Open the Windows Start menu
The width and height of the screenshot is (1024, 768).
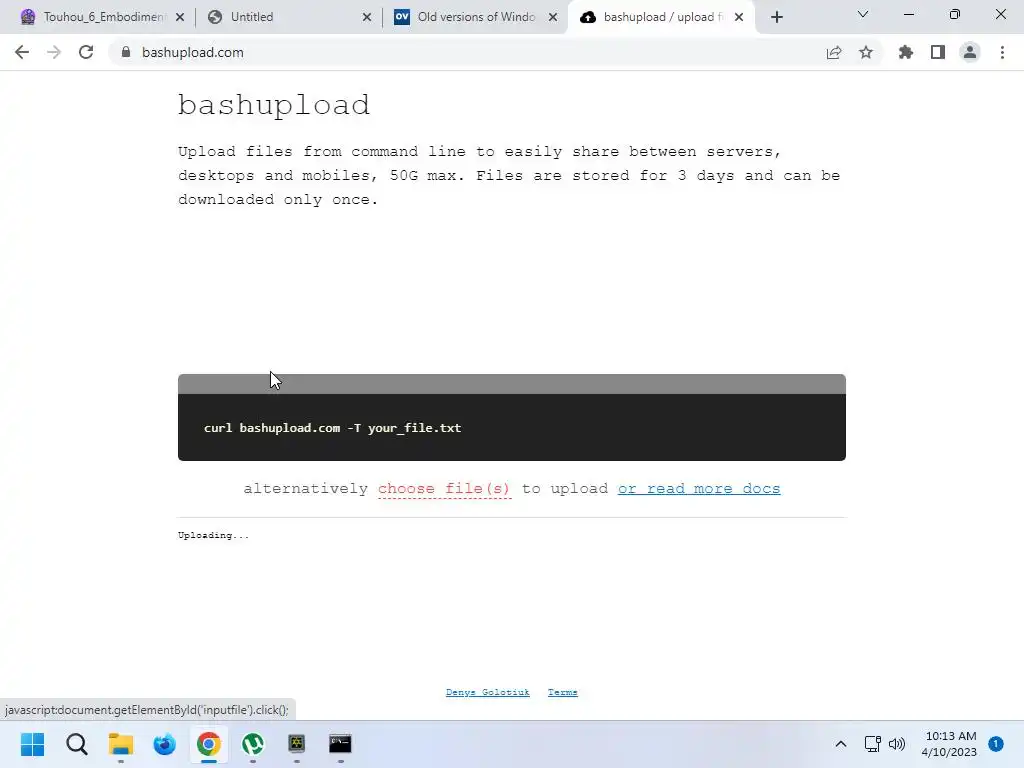33,744
